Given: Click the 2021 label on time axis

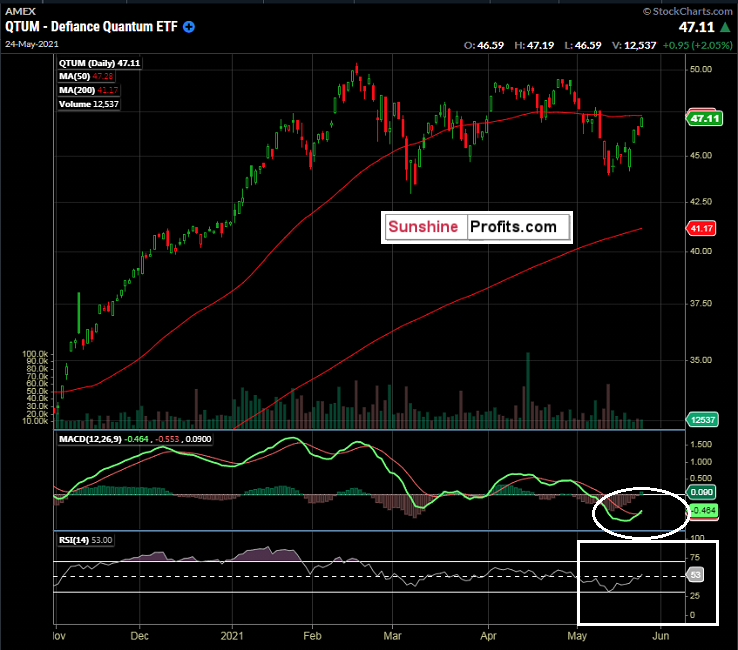Looking at the screenshot, I should pos(232,636).
